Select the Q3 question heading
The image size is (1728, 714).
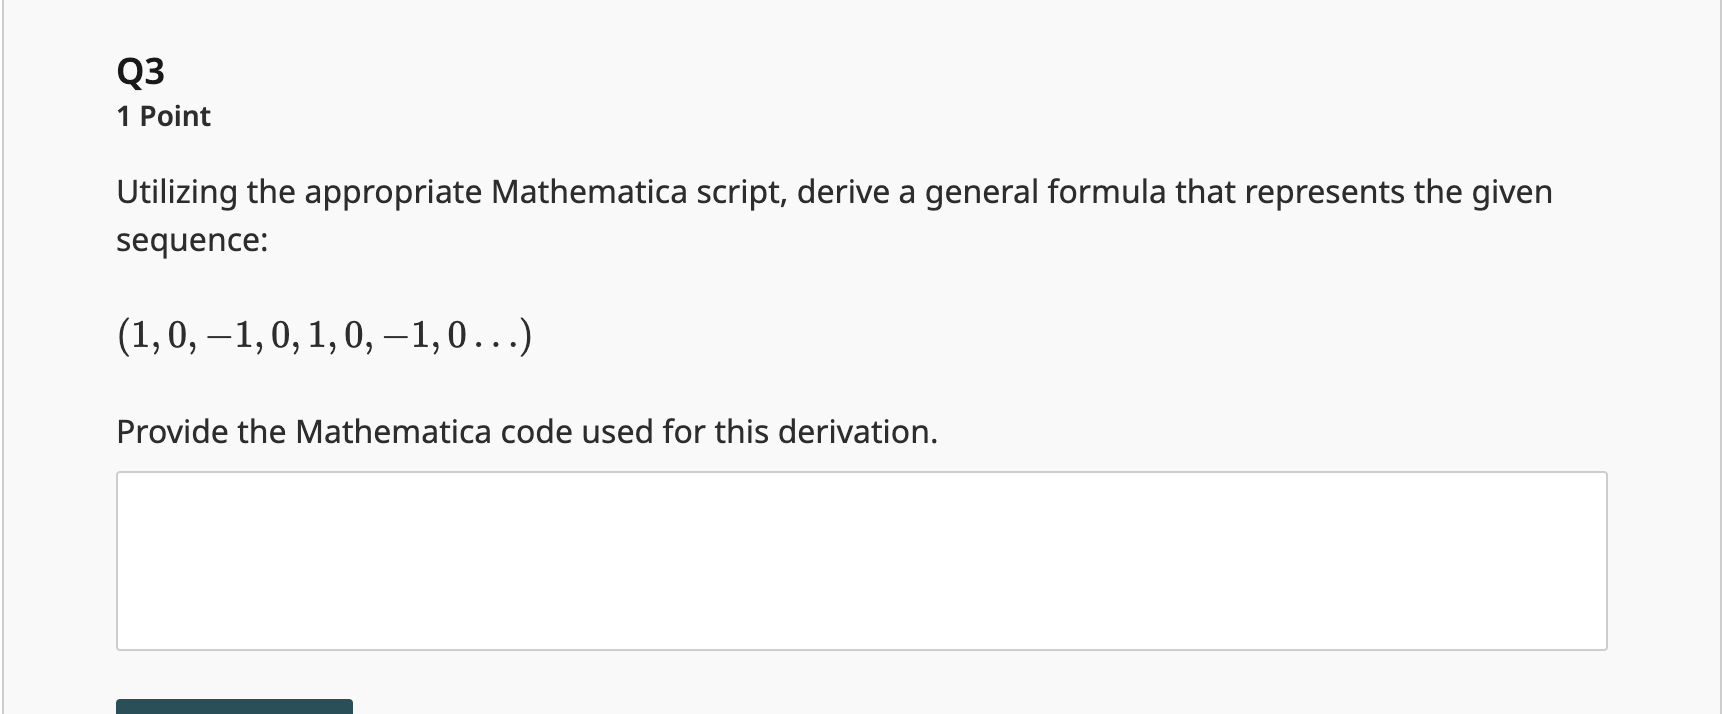[140, 70]
